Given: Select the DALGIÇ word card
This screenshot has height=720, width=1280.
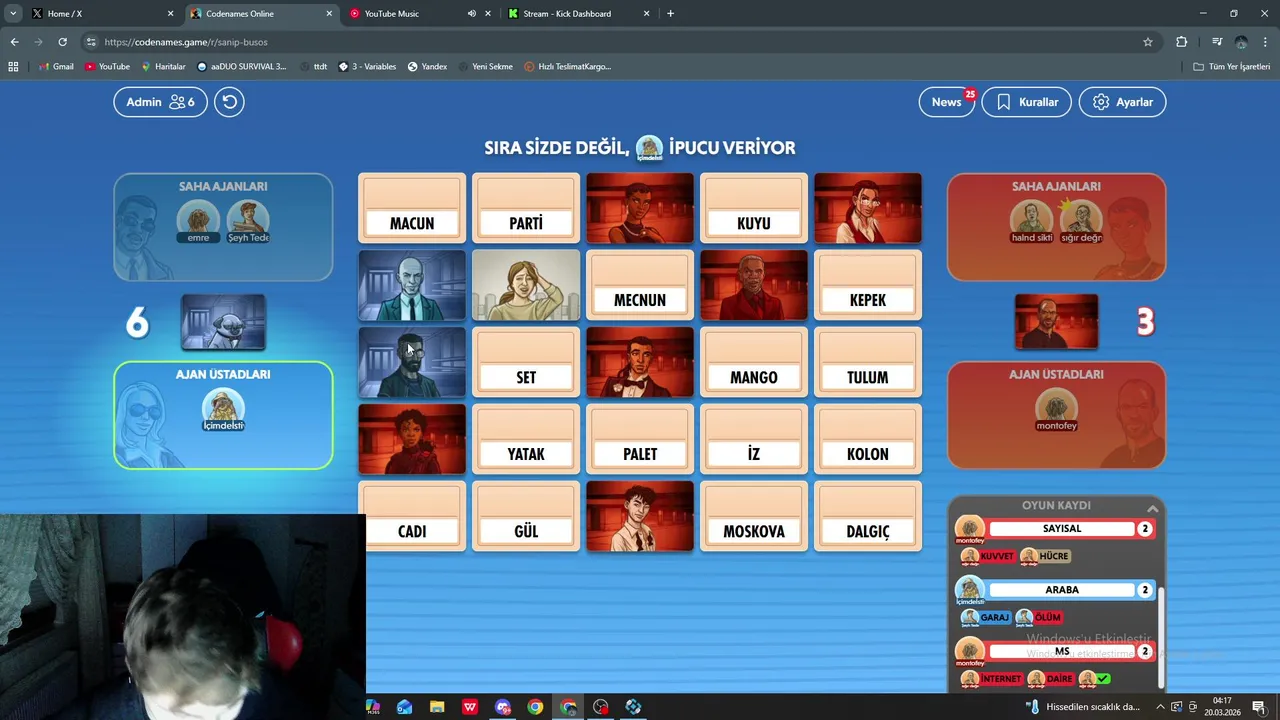Looking at the screenshot, I should [x=868, y=516].
